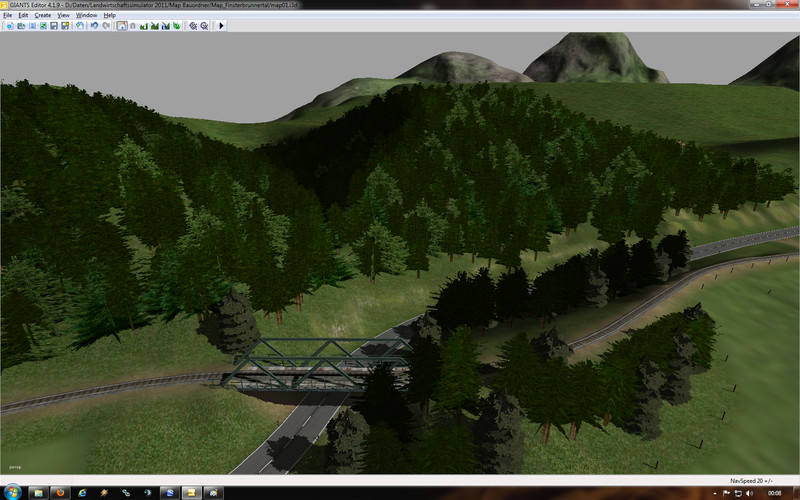The image size is (800, 500).
Task: Expand the hidden tray icons arrow
Action: click(714, 493)
